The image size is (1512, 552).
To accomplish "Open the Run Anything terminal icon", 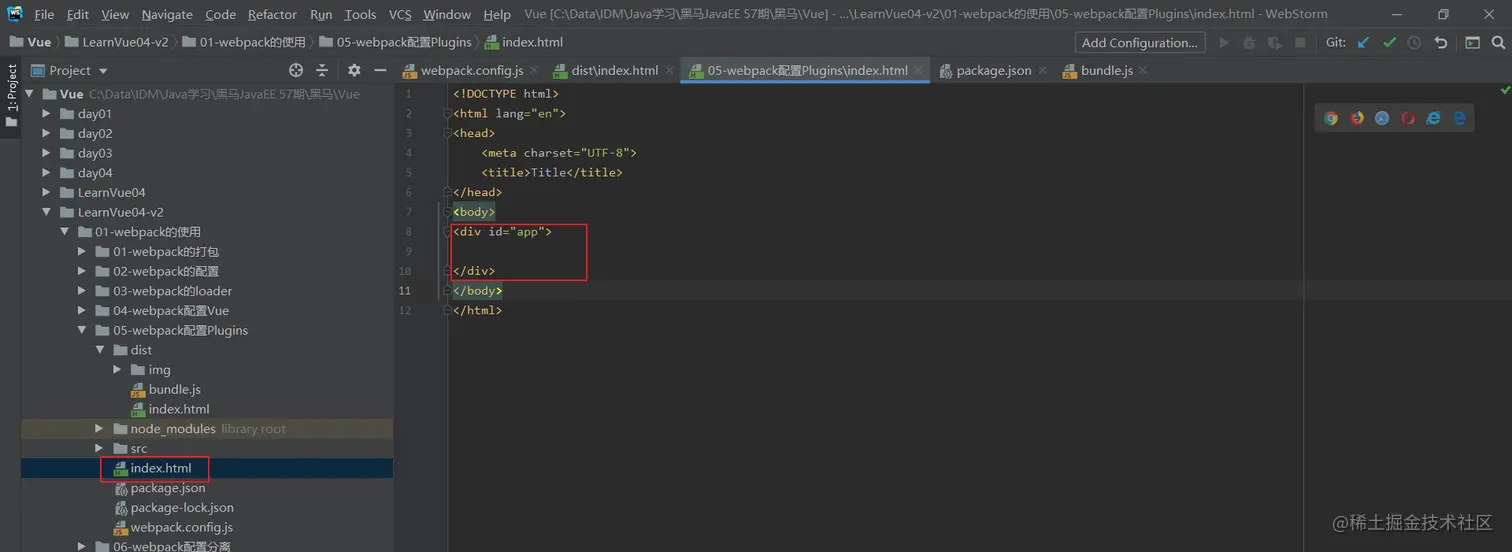I will [1472, 43].
